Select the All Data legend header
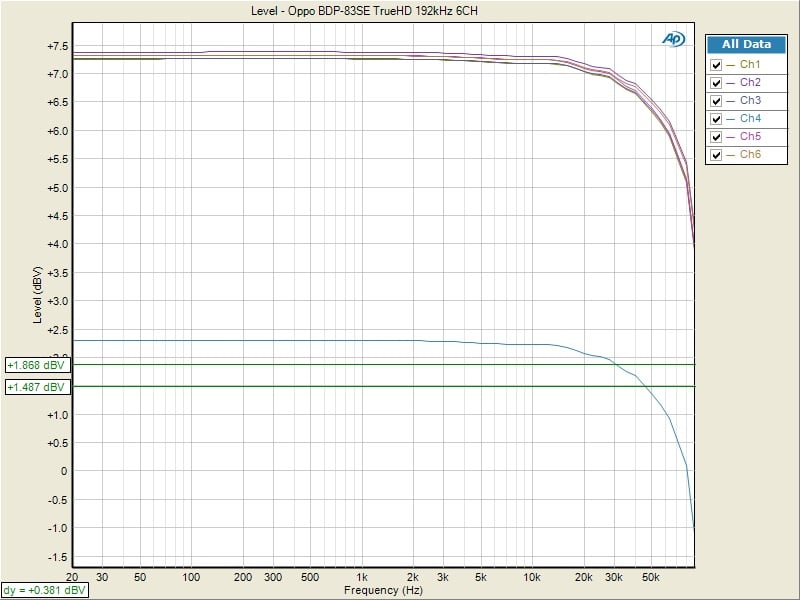The width and height of the screenshot is (800, 600). point(746,44)
